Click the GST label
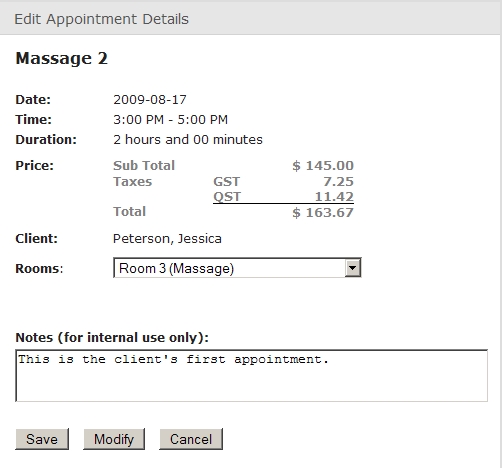 [x=227, y=182]
